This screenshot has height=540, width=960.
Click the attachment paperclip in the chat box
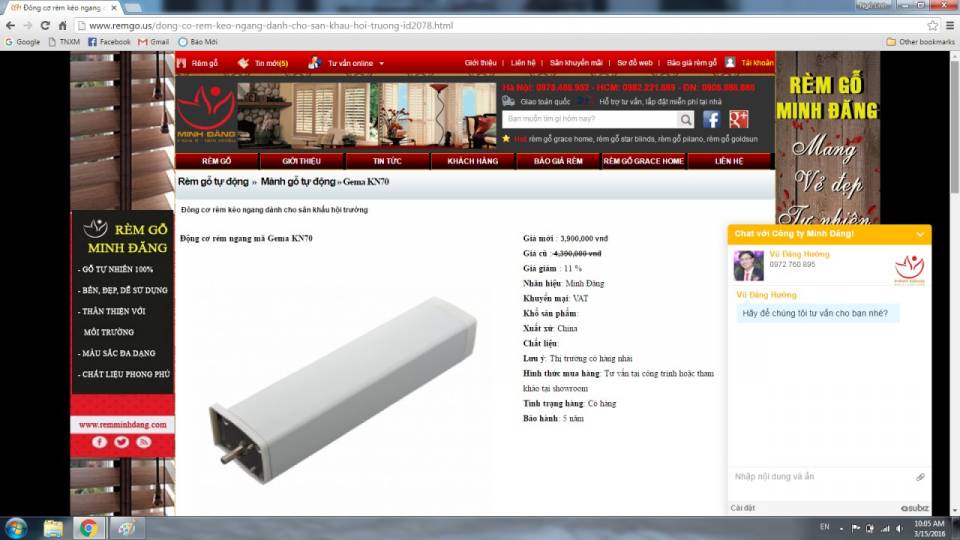920,477
